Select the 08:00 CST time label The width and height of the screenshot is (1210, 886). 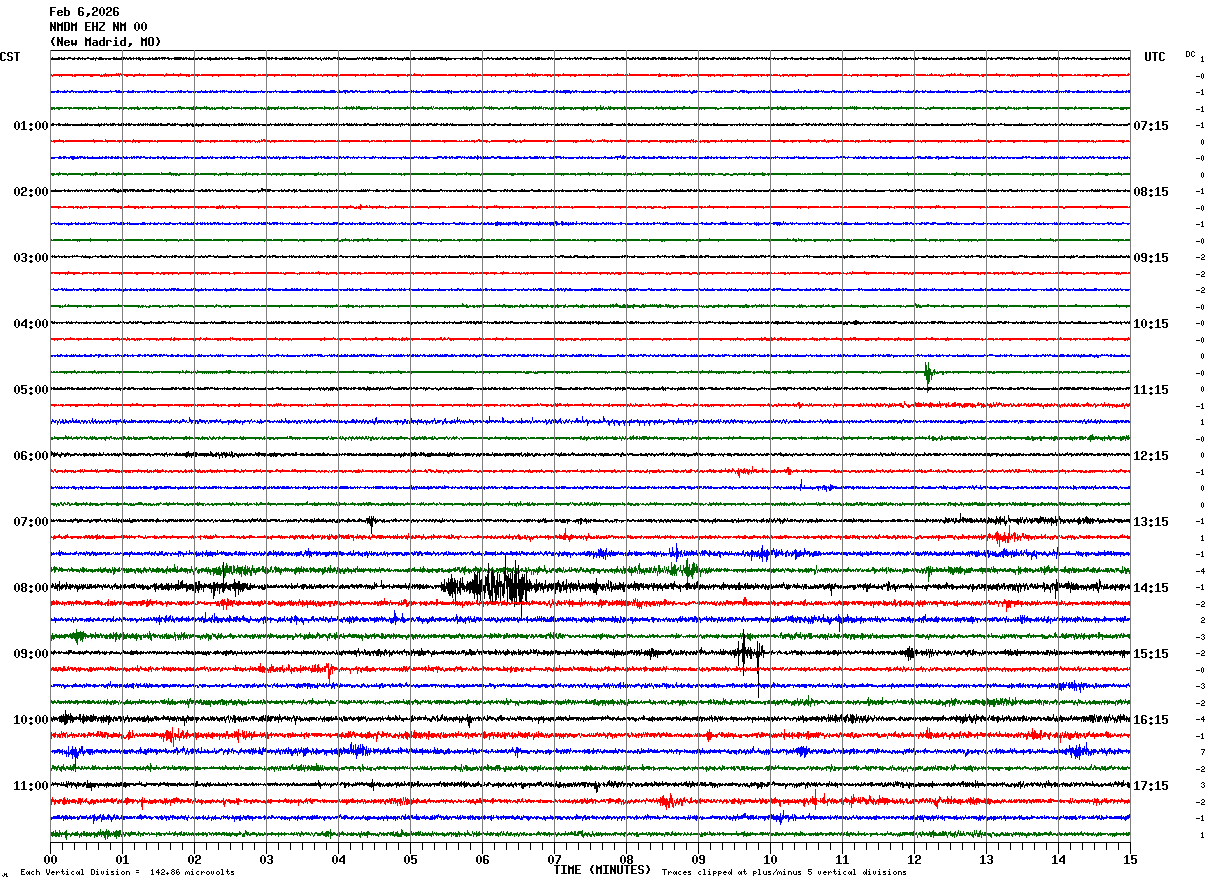(31, 588)
